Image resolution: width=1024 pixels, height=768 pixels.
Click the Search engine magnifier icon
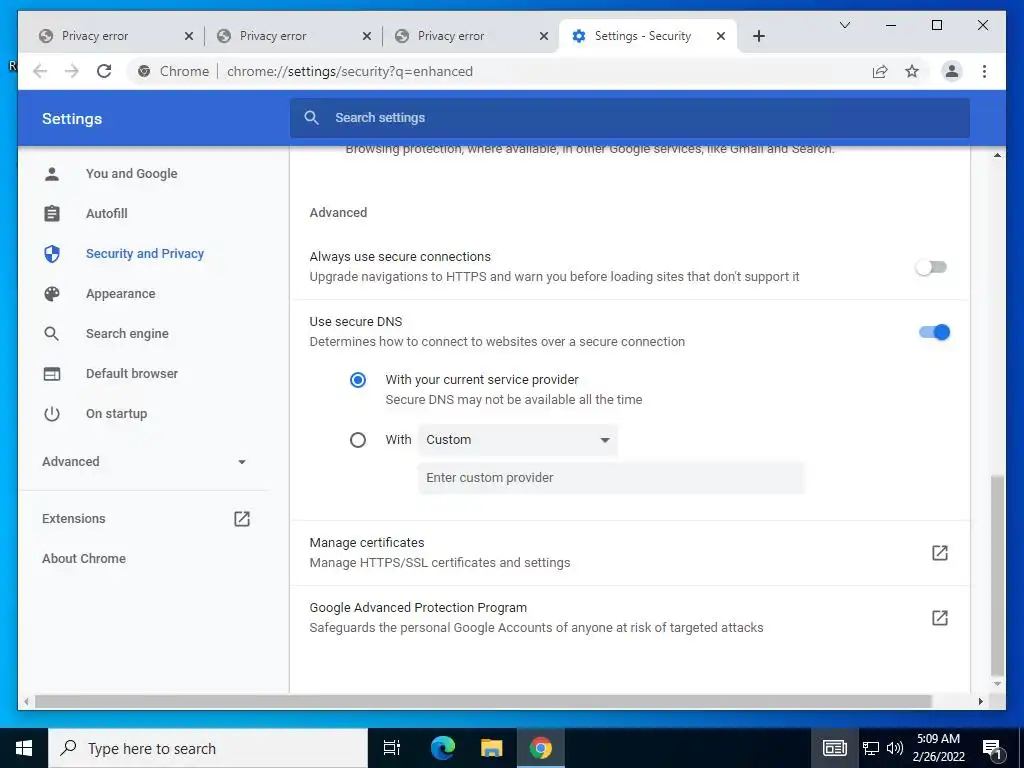(52, 334)
